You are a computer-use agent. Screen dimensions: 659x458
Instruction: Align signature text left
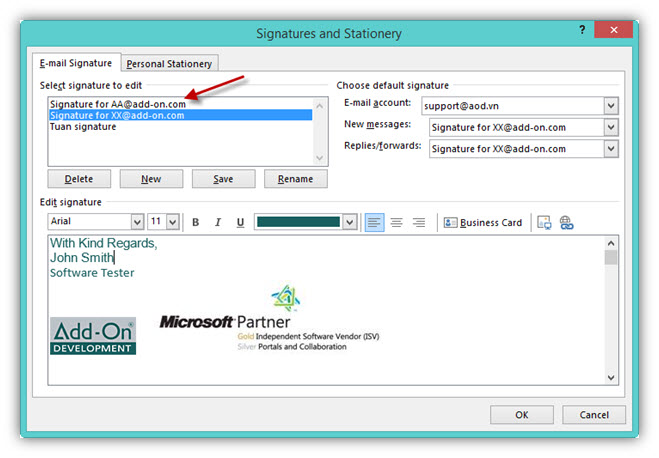(x=374, y=222)
